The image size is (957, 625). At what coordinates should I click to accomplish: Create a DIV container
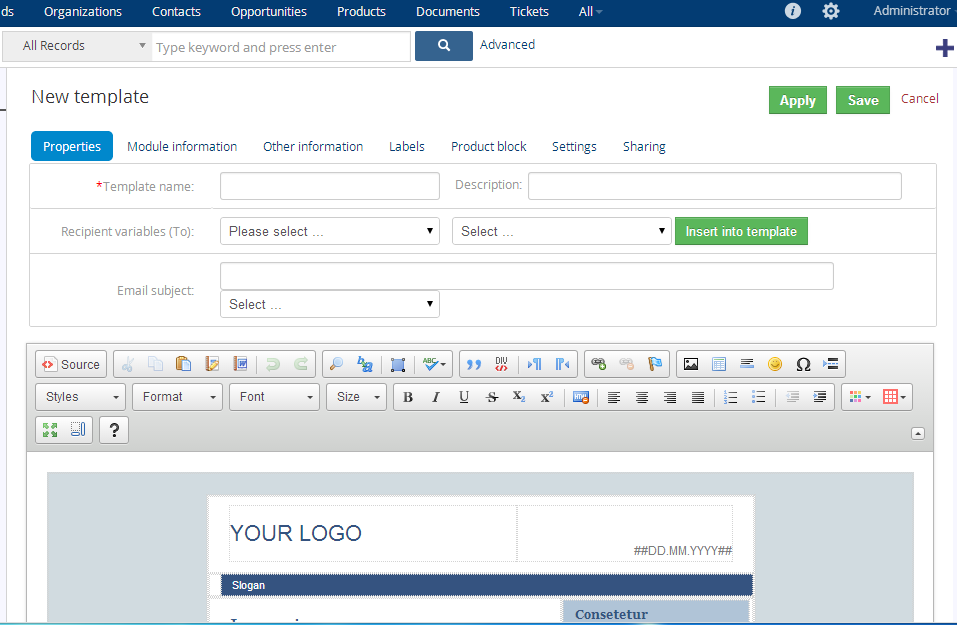[501, 364]
